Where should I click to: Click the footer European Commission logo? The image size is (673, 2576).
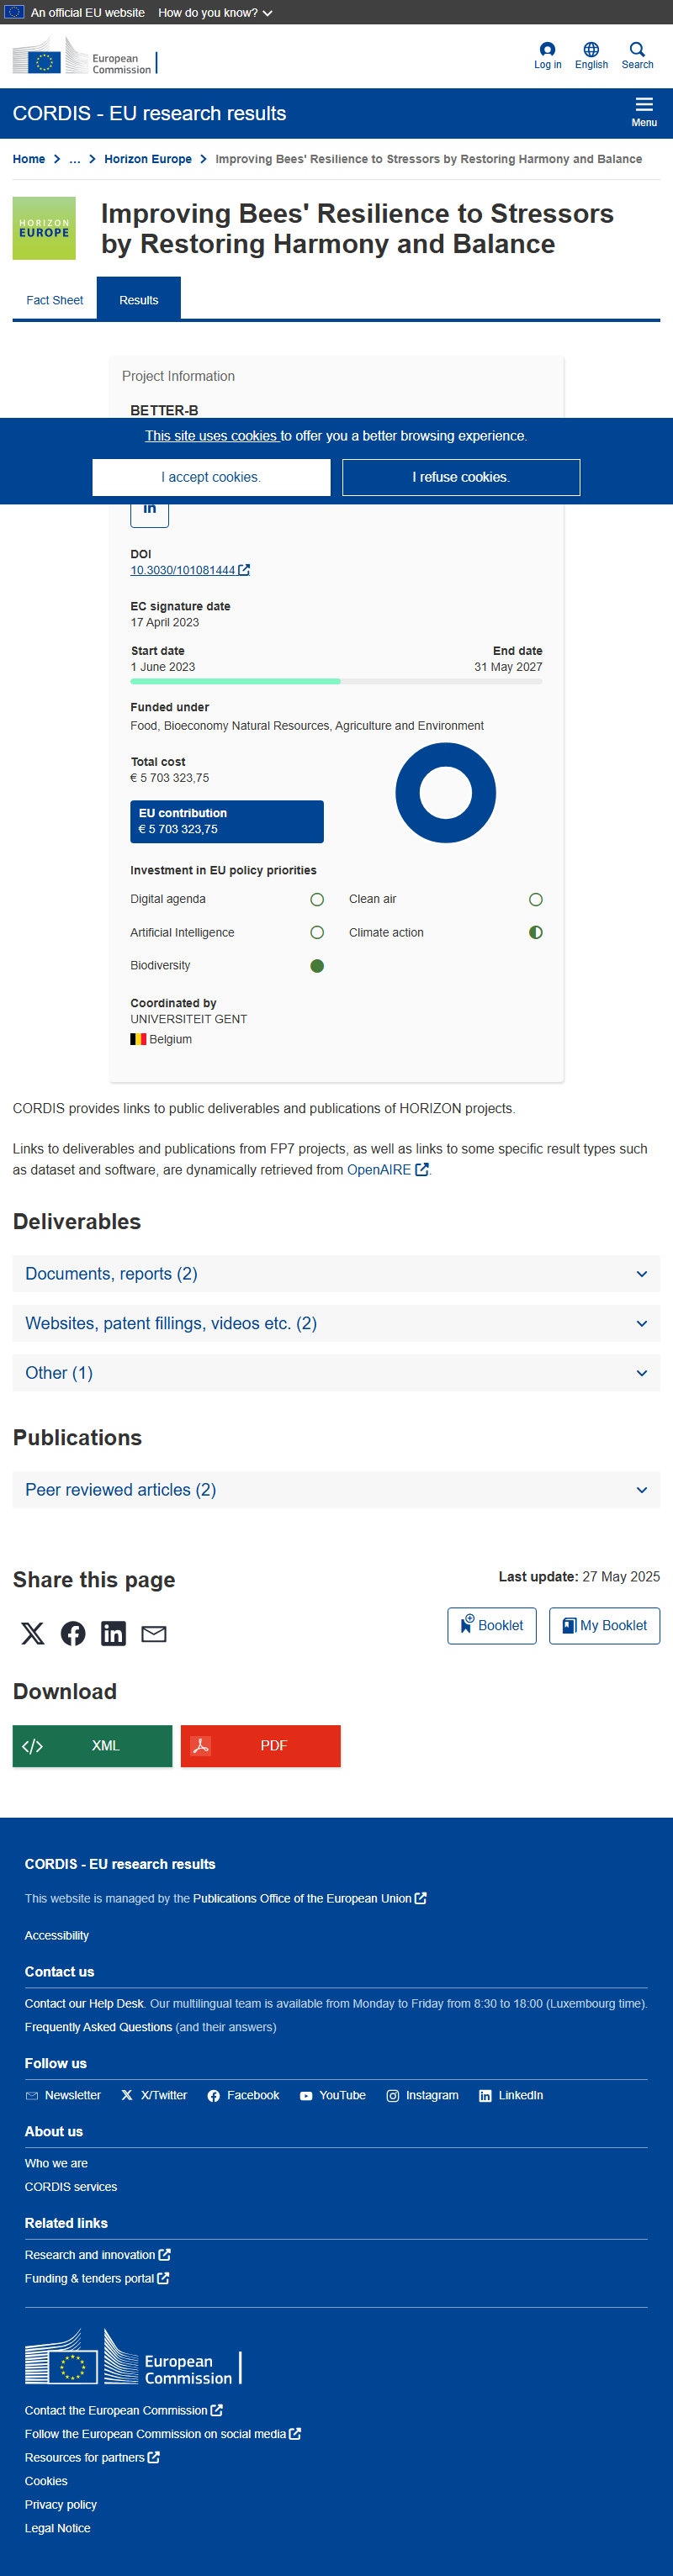coord(133,2357)
